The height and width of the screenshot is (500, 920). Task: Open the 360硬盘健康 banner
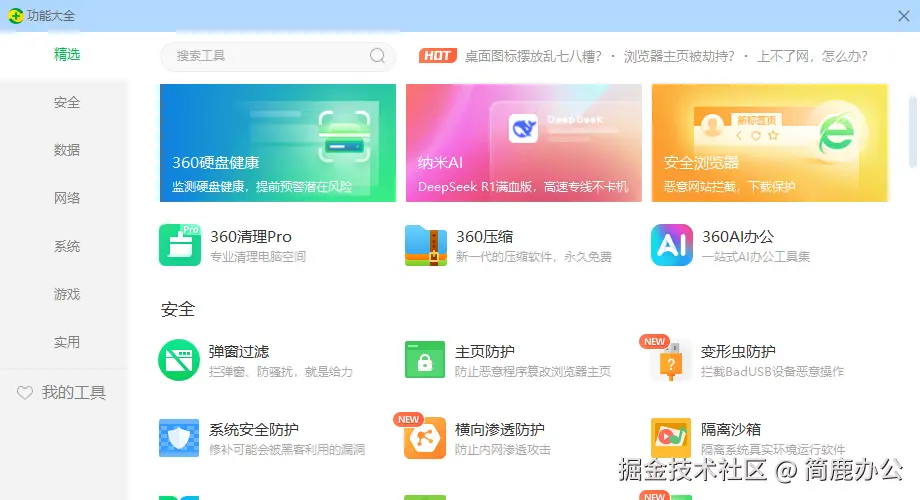pyautogui.click(x=278, y=143)
